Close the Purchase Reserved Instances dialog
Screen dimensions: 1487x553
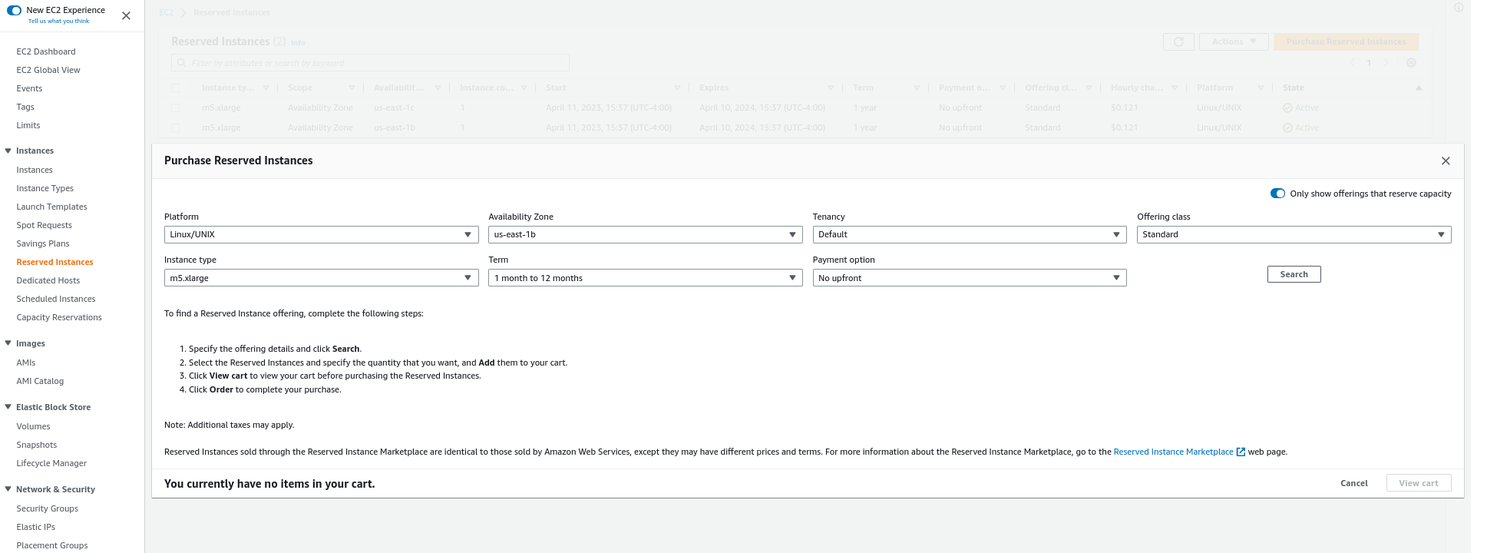tap(1445, 161)
